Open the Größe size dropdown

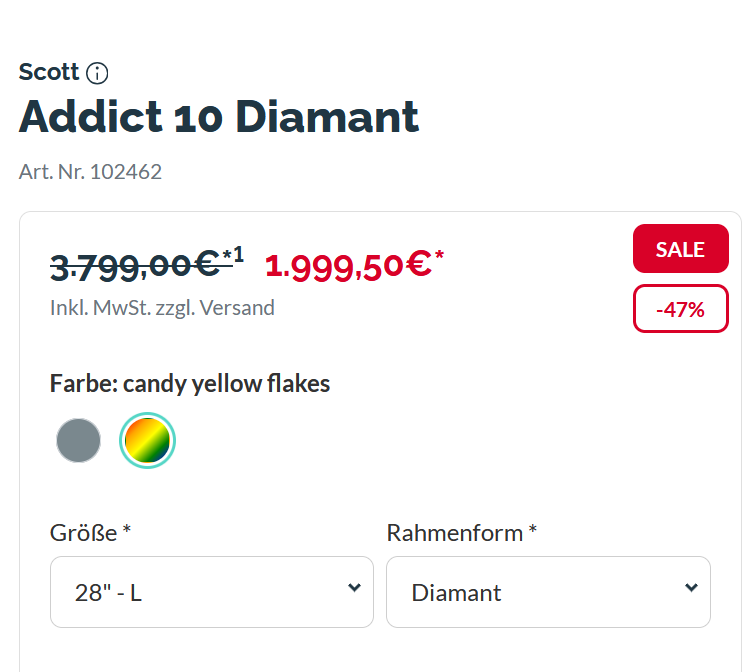click(x=212, y=592)
